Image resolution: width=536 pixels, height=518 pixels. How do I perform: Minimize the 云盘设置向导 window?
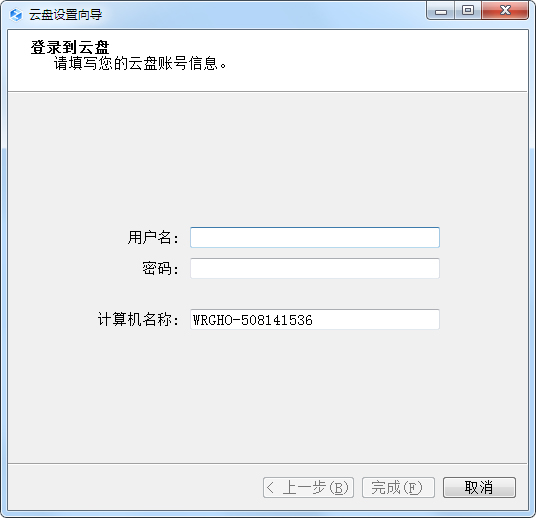click(x=441, y=11)
